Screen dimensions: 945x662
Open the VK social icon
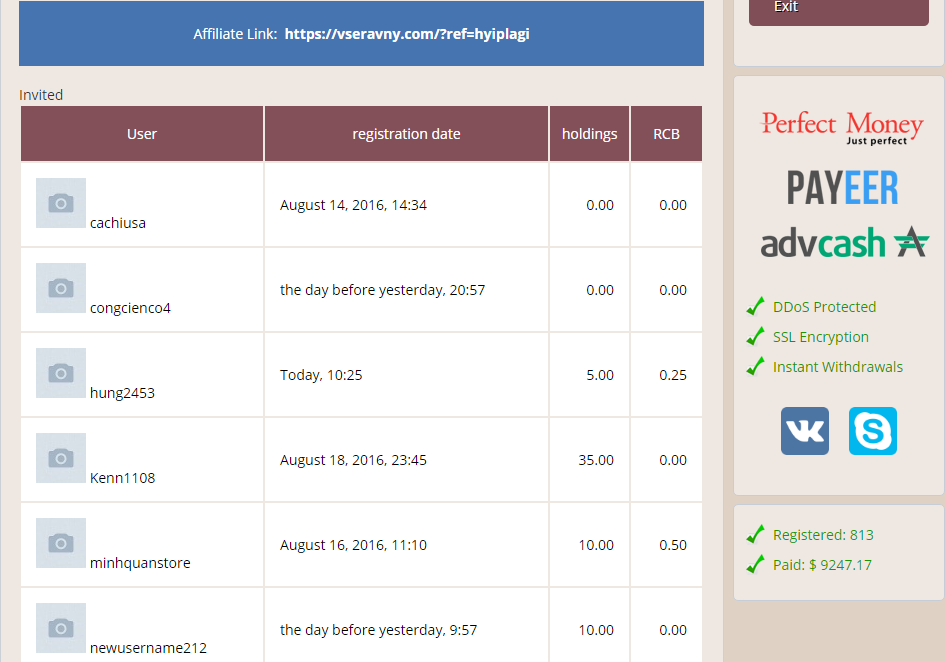[805, 430]
